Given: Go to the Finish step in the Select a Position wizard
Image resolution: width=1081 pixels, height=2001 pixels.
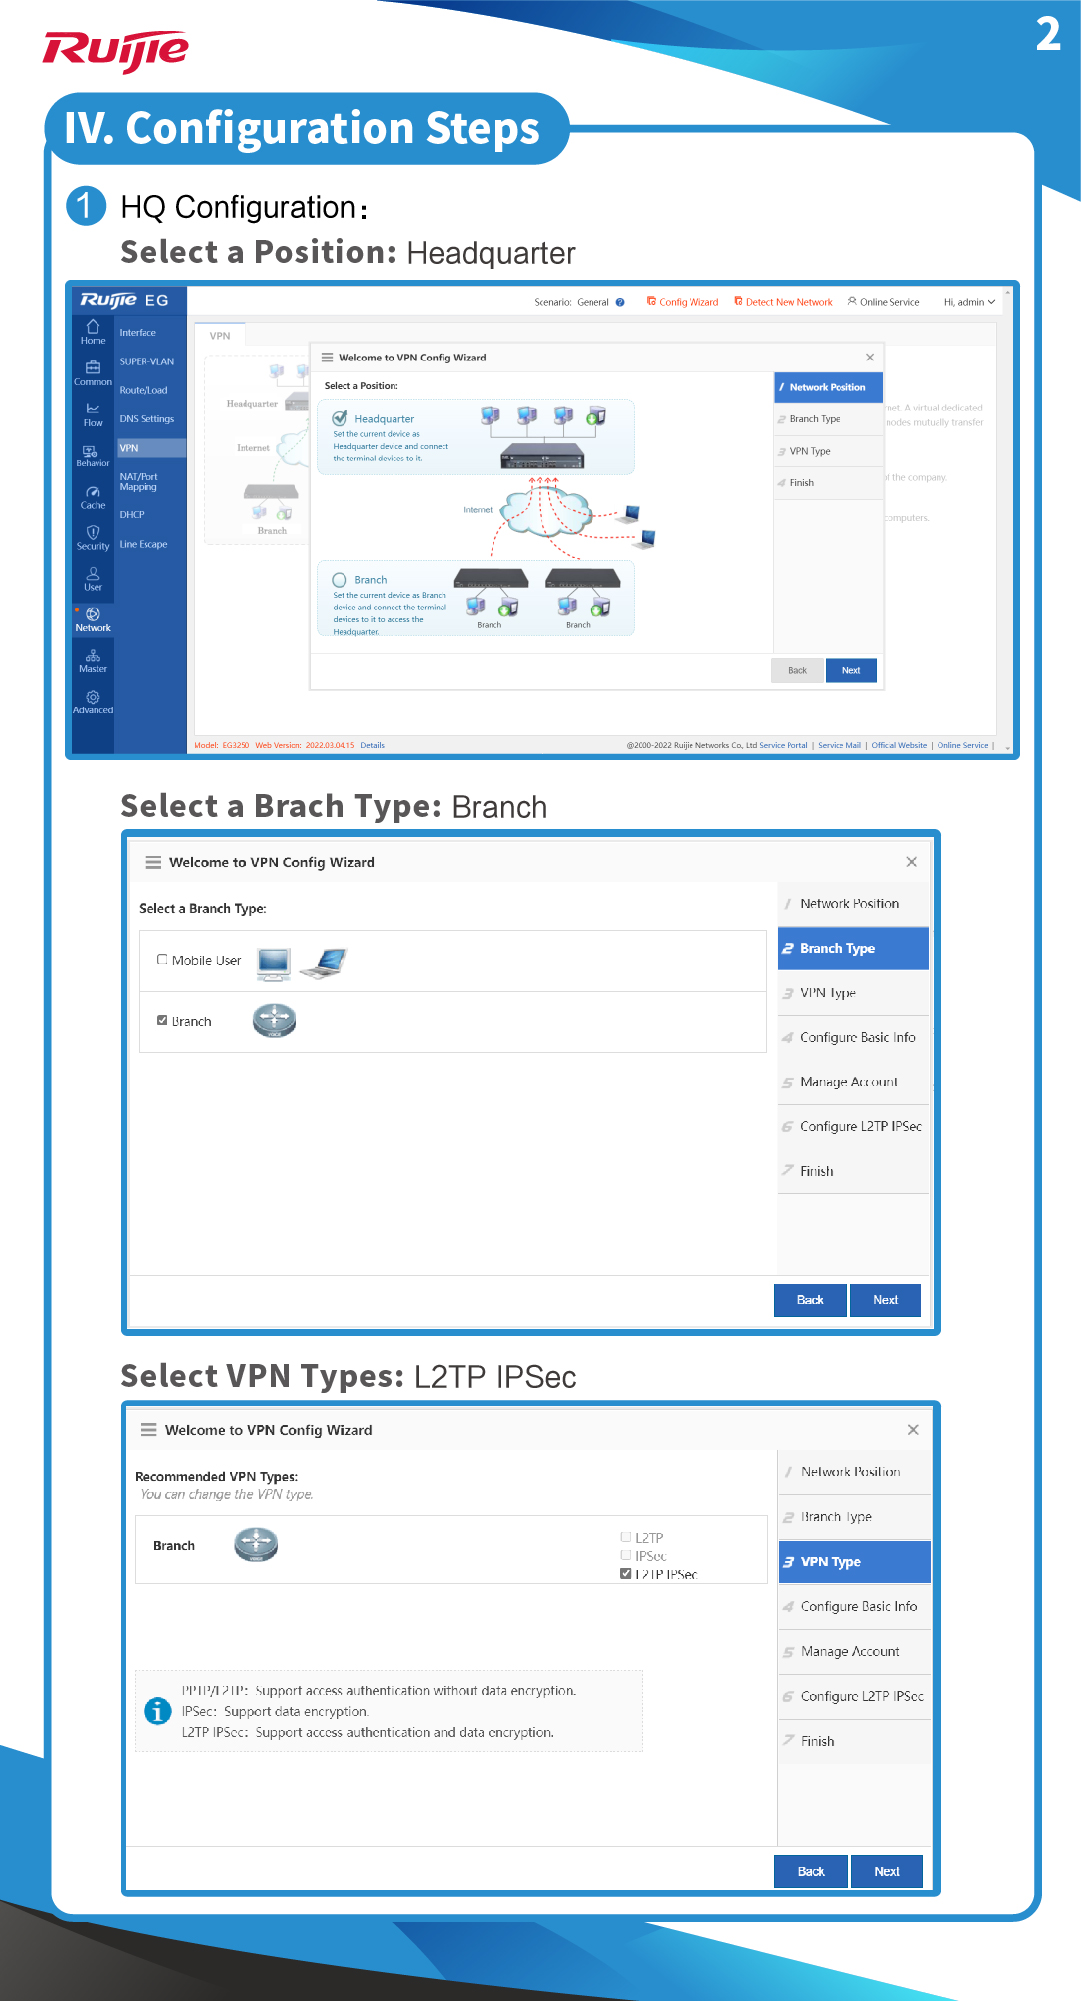Looking at the screenshot, I should (x=828, y=483).
